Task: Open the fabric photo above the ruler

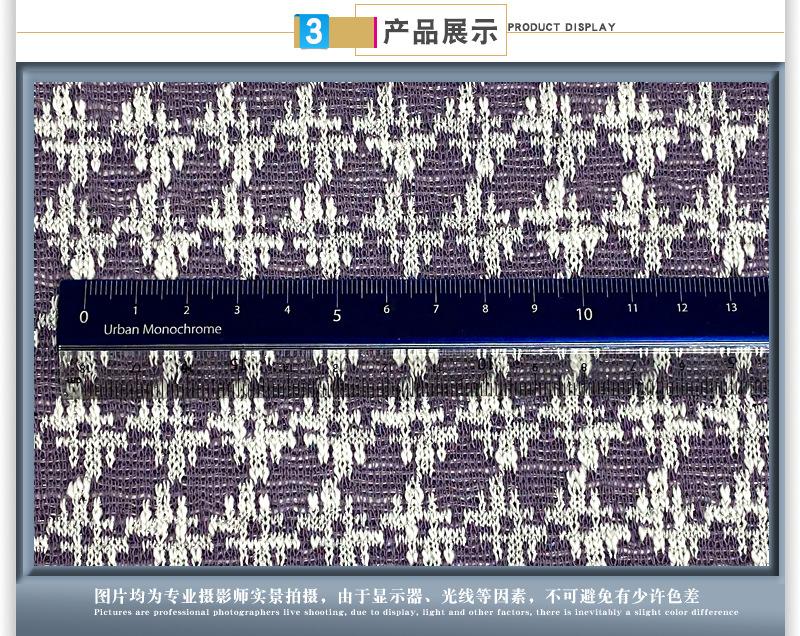Action: tap(400, 180)
